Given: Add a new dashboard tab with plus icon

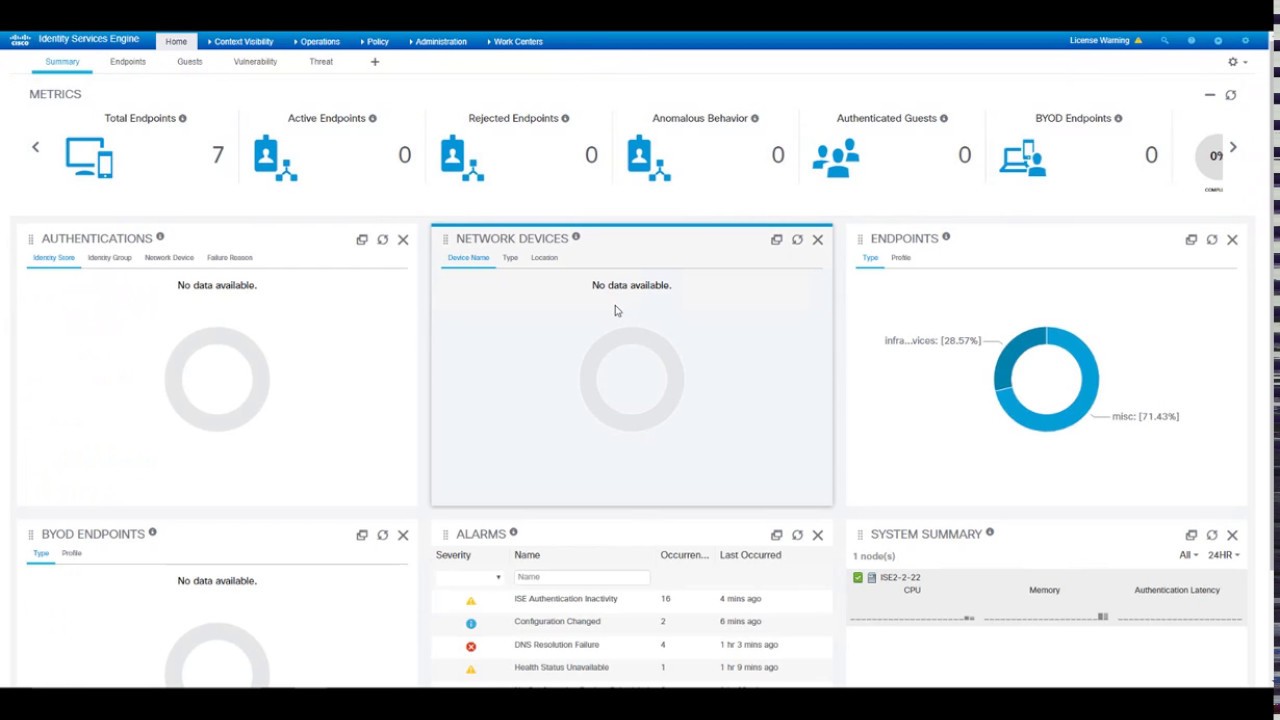Looking at the screenshot, I should tap(375, 62).
